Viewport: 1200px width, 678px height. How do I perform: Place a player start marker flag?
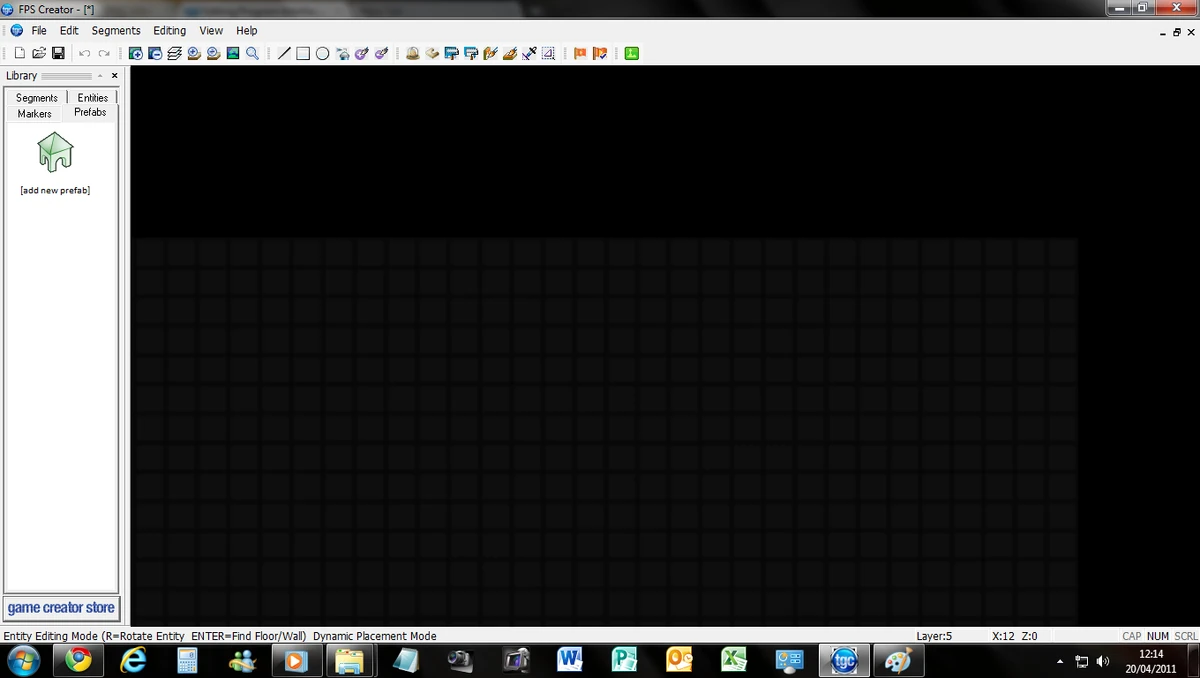pyautogui.click(x=579, y=53)
